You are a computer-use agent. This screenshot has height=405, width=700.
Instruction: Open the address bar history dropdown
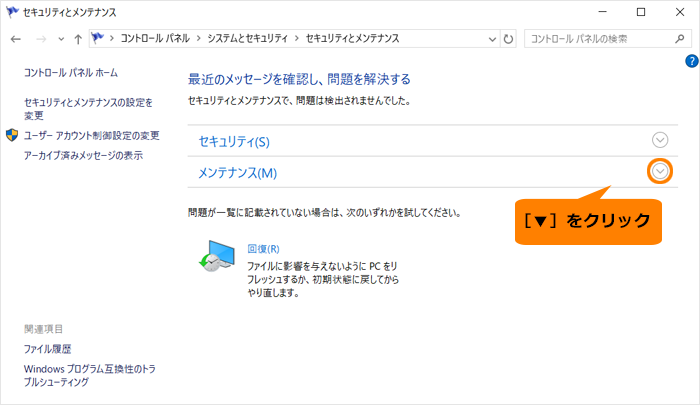click(492, 39)
